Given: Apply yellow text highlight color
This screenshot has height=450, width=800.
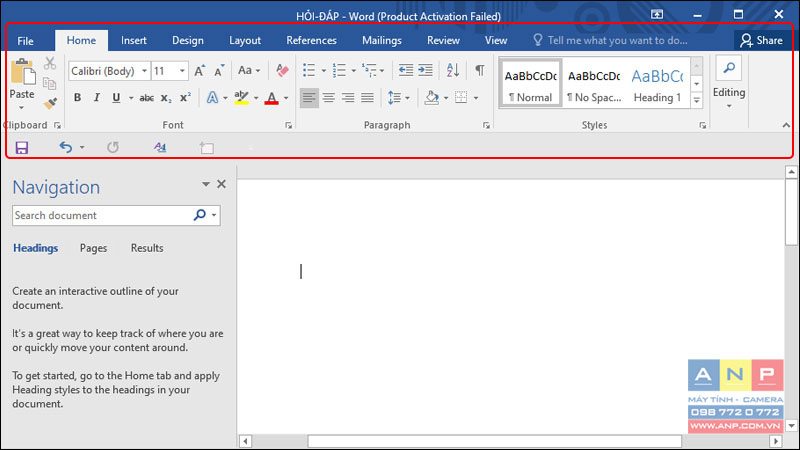Looking at the screenshot, I should click(x=241, y=97).
